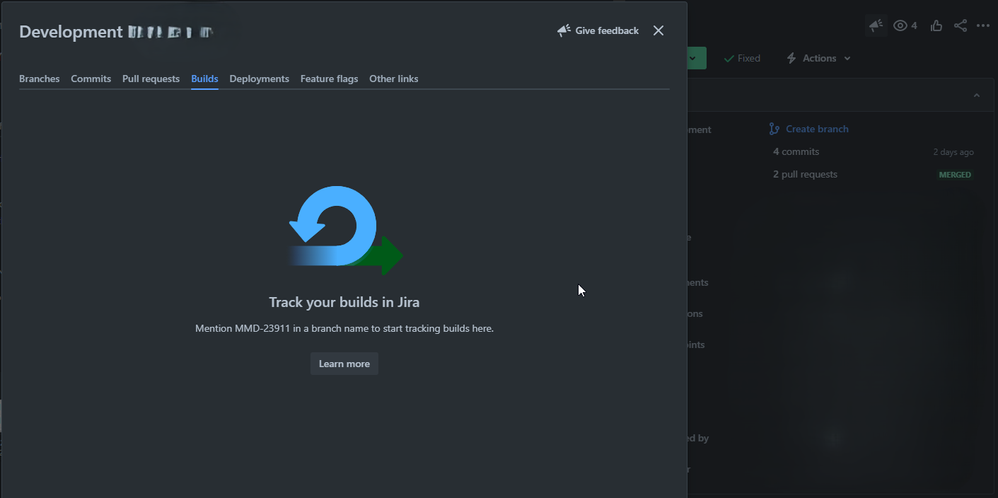Open the Pull requests tab
This screenshot has width=998, height=498.
click(151, 79)
